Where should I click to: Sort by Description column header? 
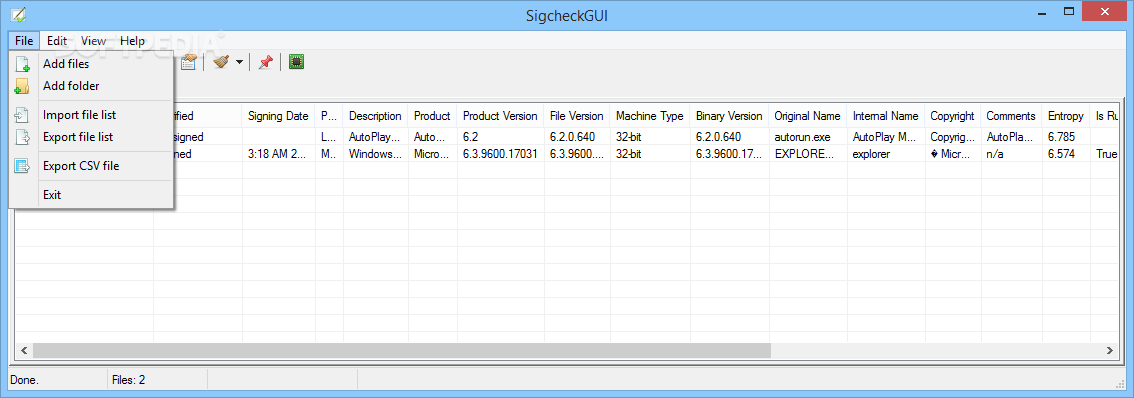coord(375,116)
